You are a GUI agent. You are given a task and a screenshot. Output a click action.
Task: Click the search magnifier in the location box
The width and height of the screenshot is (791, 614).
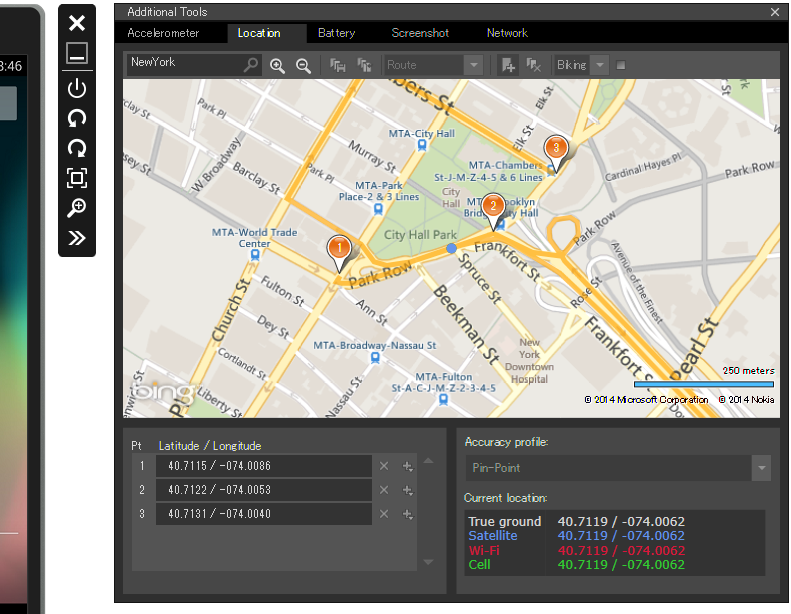251,65
